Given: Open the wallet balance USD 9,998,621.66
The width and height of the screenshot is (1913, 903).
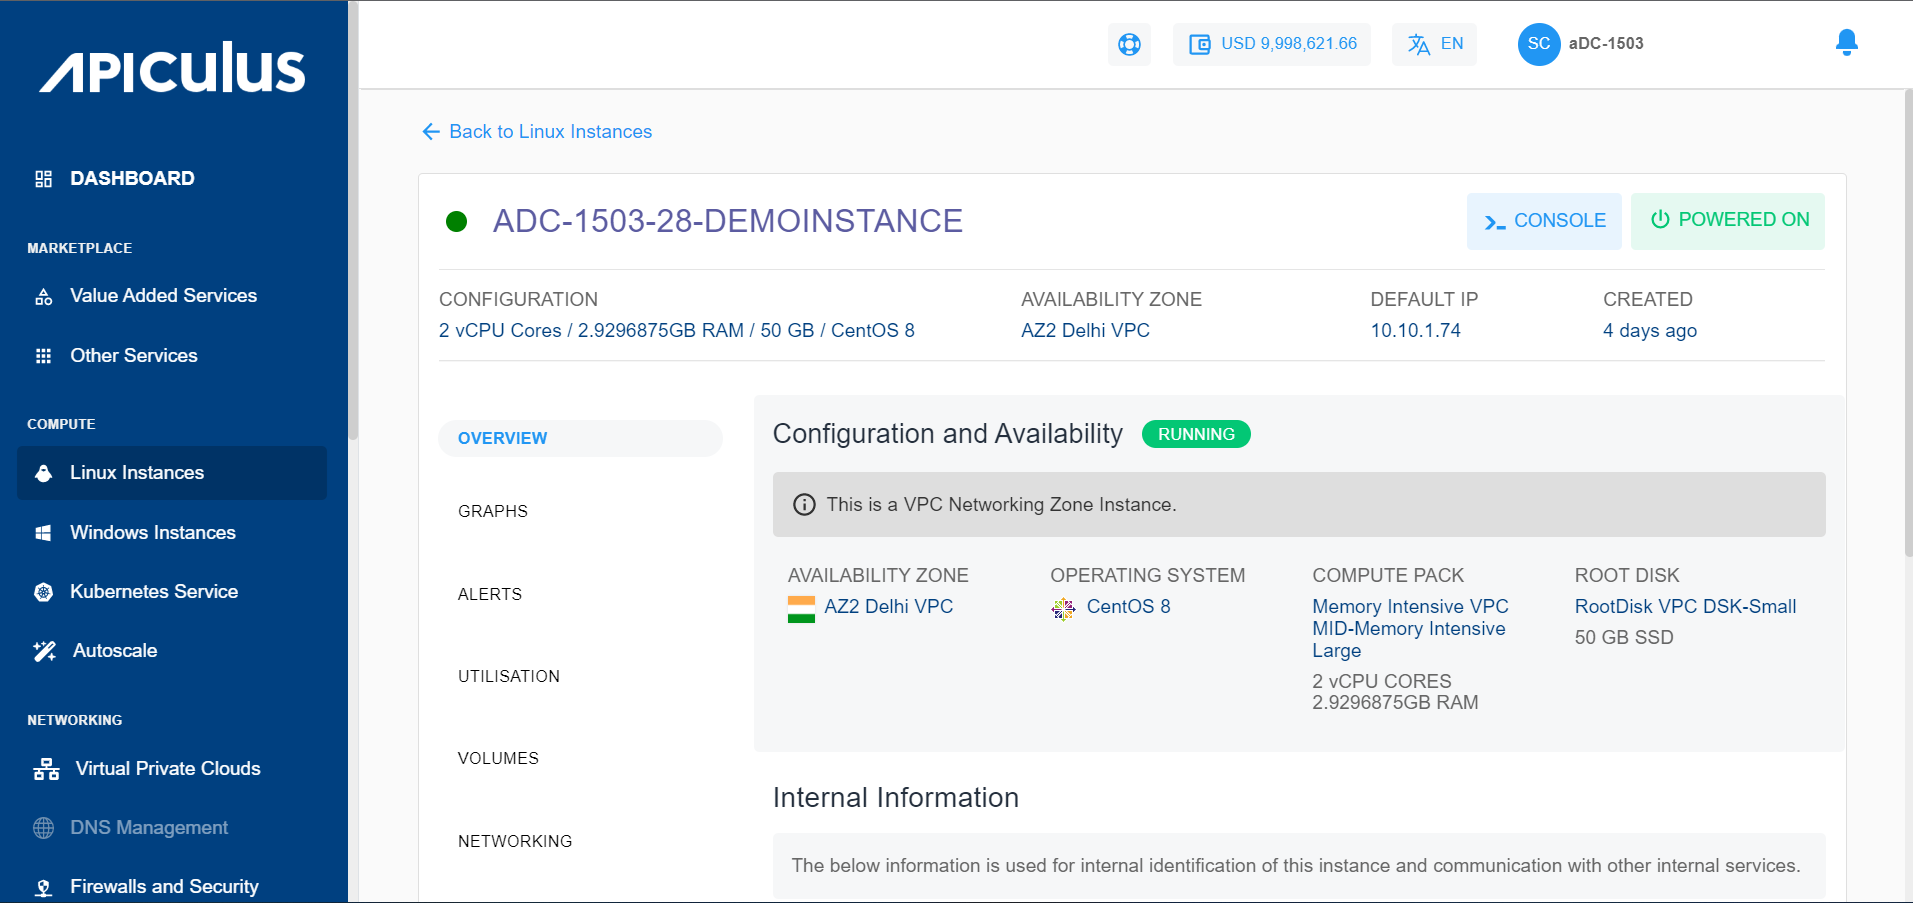Looking at the screenshot, I should tap(1272, 44).
